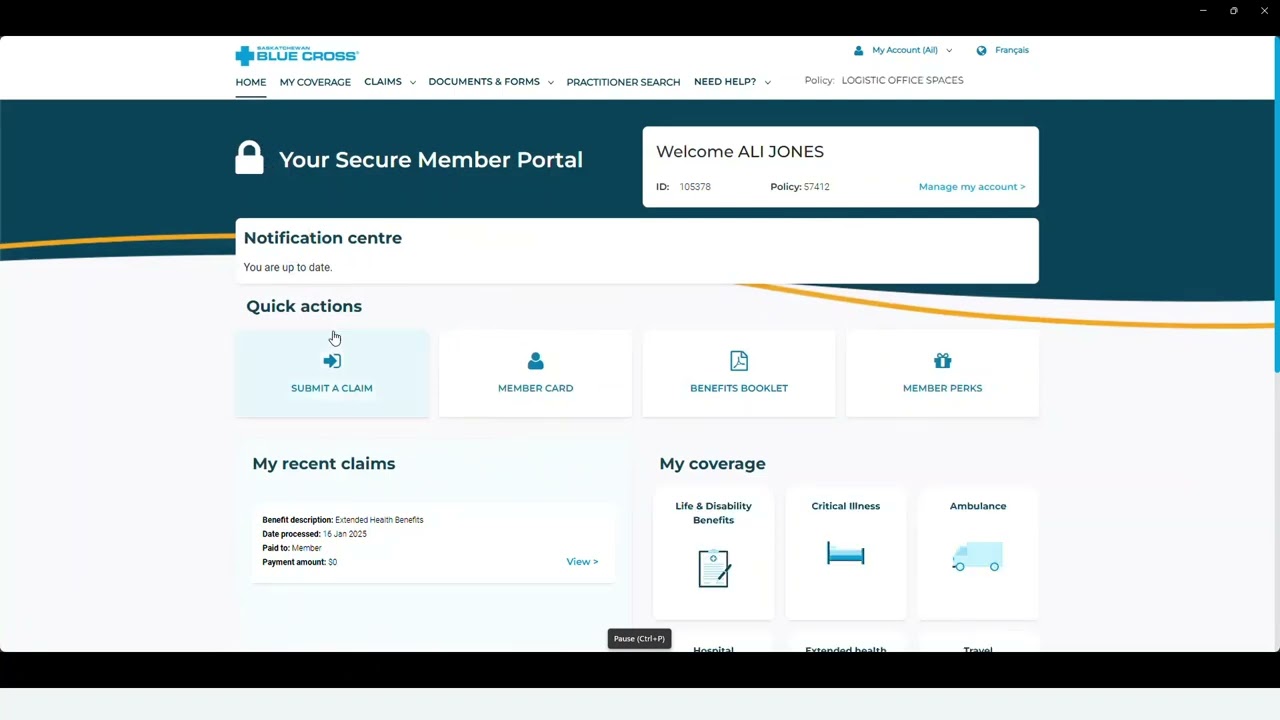
Task: Switch language to Français
Action: coord(1012,50)
